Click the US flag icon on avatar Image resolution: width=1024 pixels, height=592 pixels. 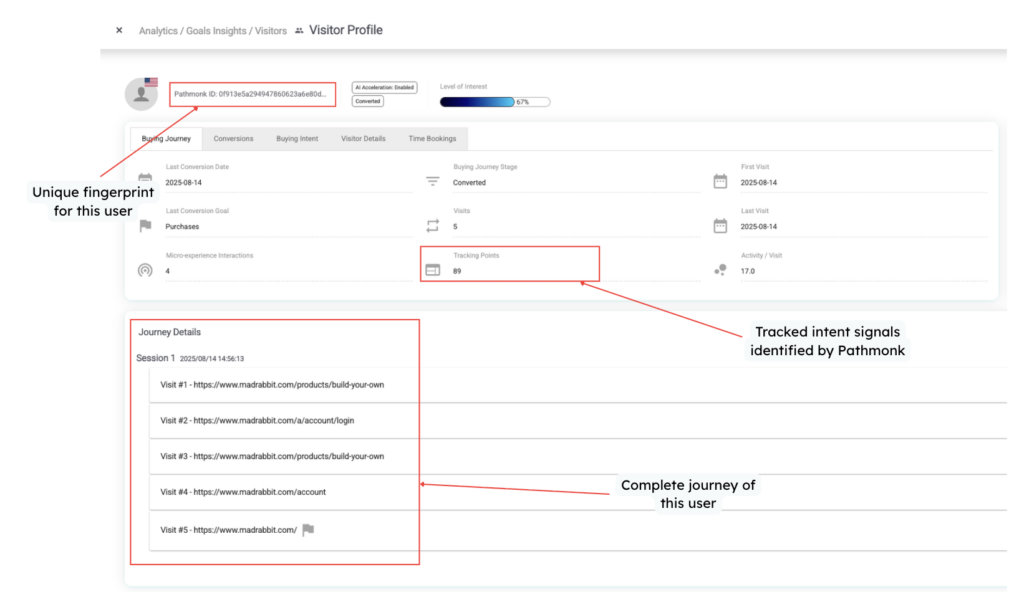tap(151, 82)
